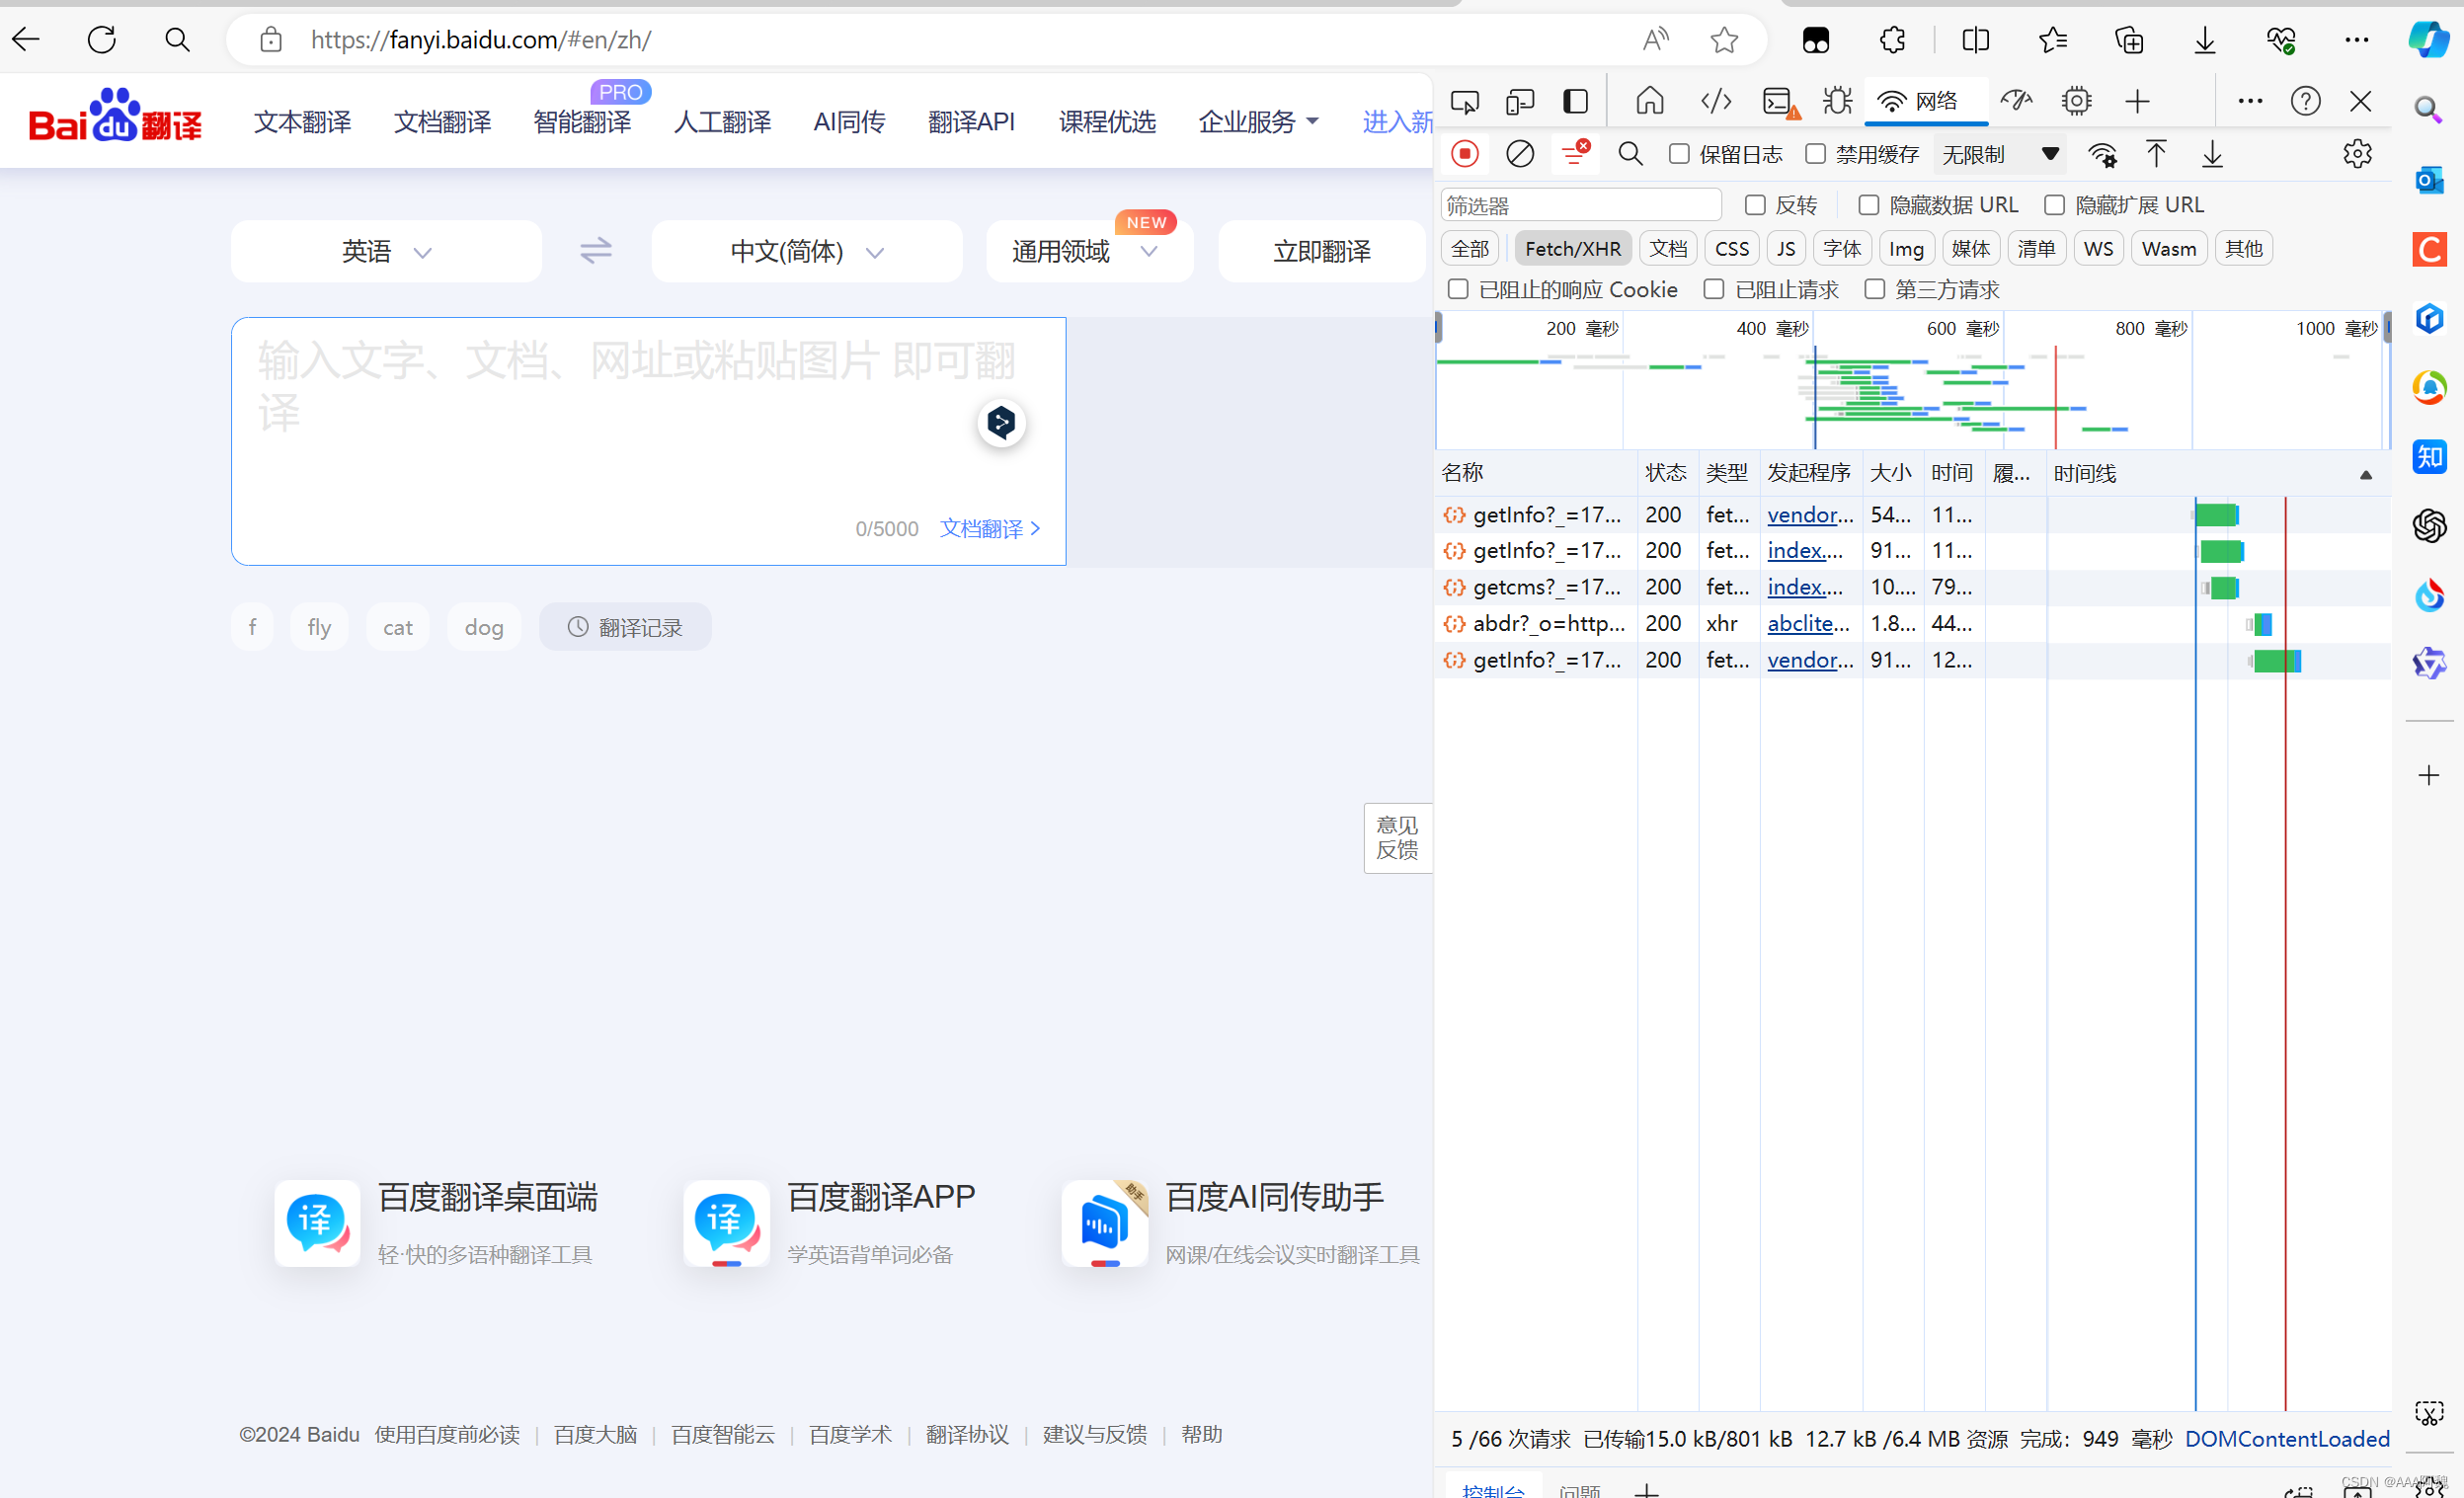2464x1498 pixels.
Task: Open DevTools more tools plus button
Action: (x=2137, y=101)
